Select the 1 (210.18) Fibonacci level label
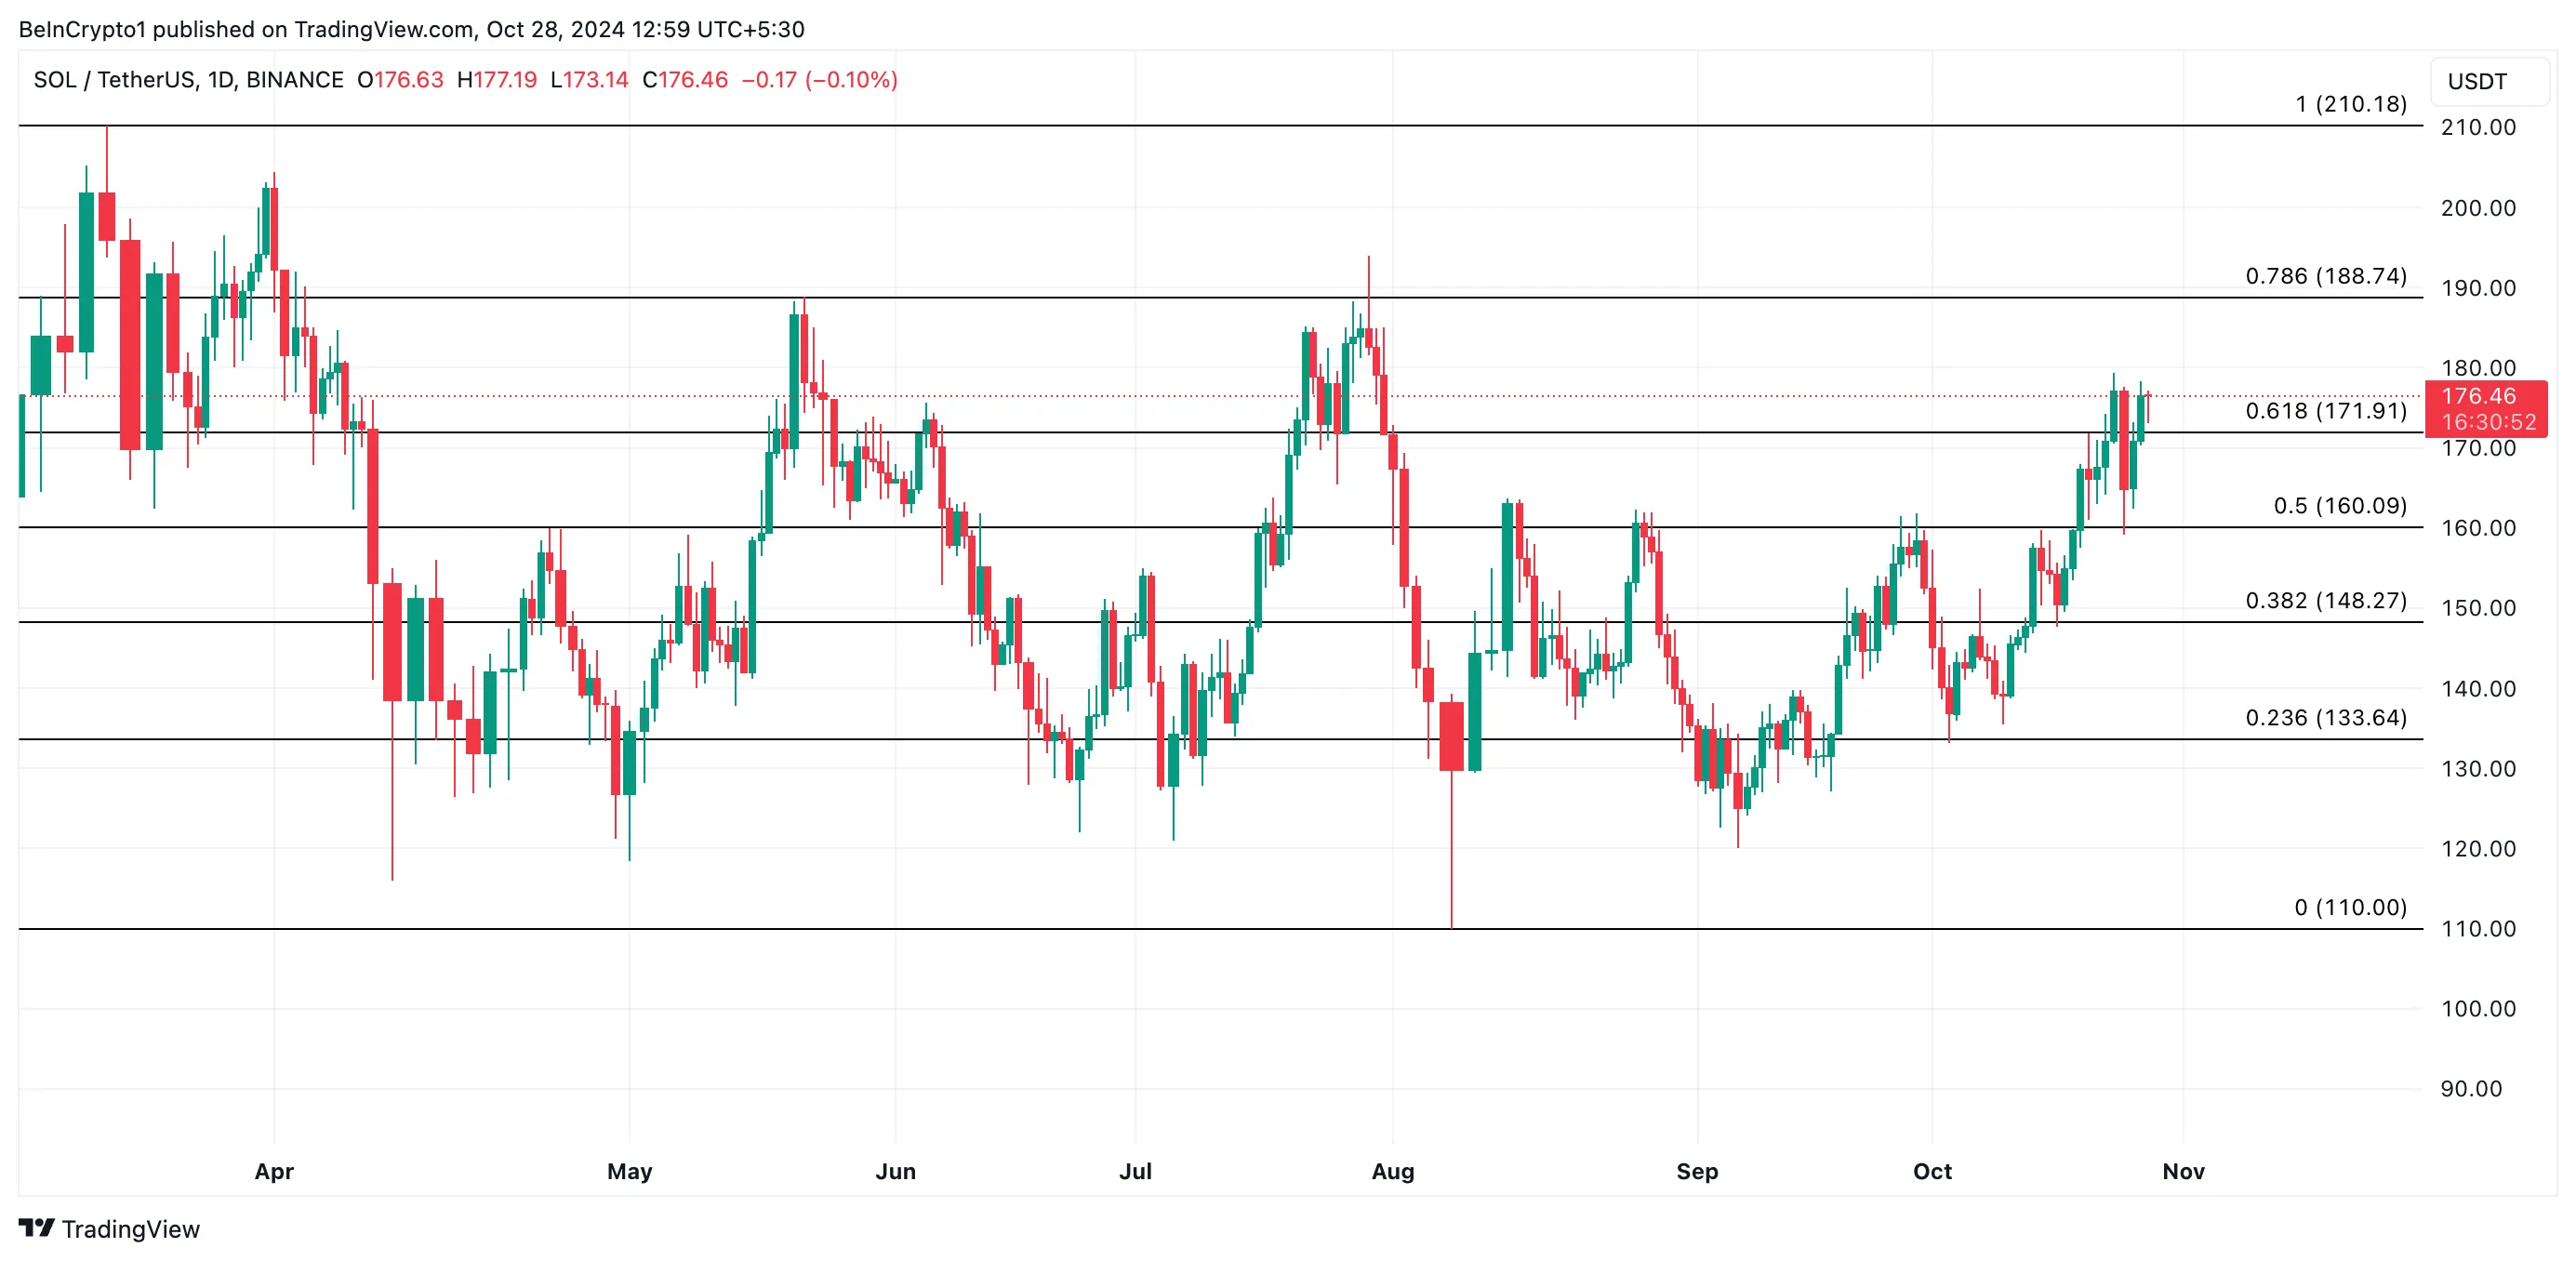Screen dimensions: 2576x1261 [2351, 104]
